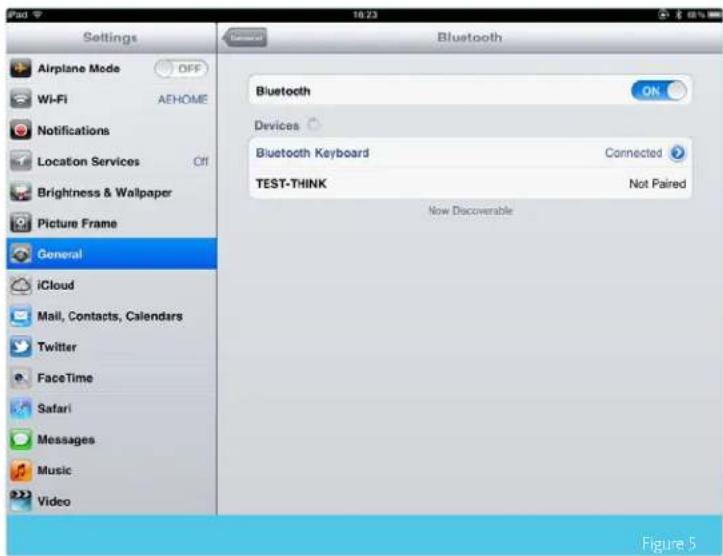Go back to General settings

point(245,37)
